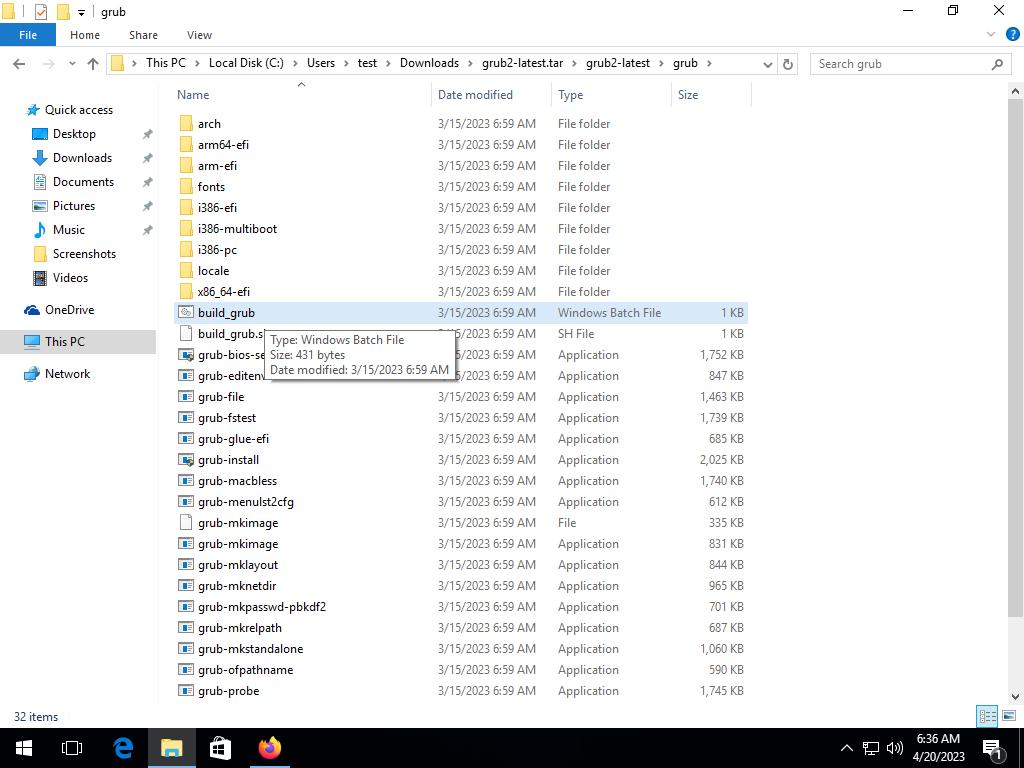Switch to details view layout
Viewport: 1024px width, 768px height.
tap(987, 716)
